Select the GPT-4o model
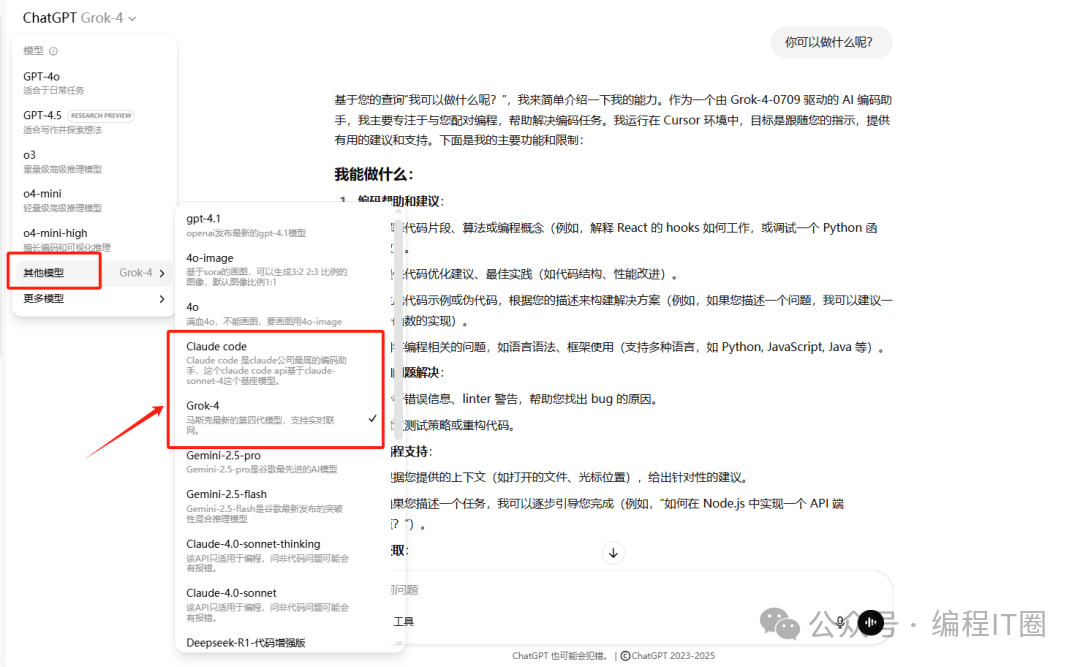 93,82
